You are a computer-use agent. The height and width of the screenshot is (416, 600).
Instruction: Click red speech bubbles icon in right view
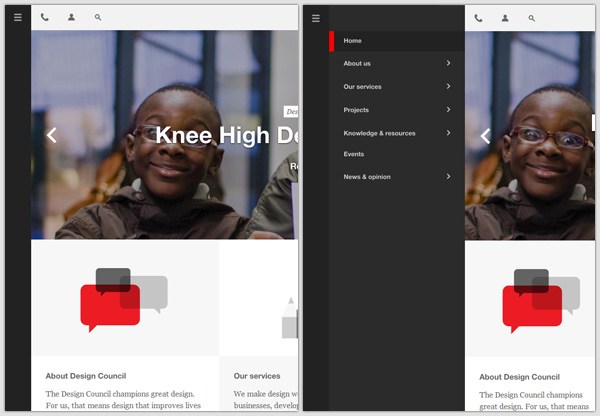click(541, 301)
